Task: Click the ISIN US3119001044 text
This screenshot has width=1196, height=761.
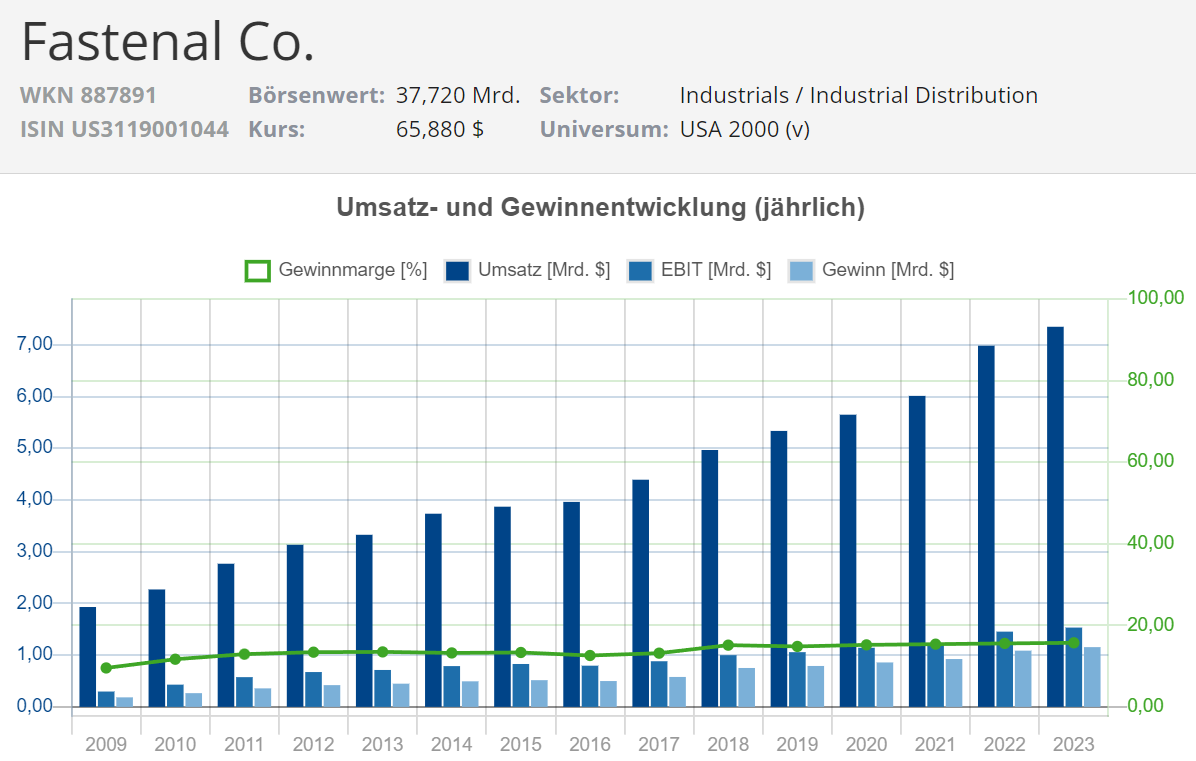Action: 124,129
